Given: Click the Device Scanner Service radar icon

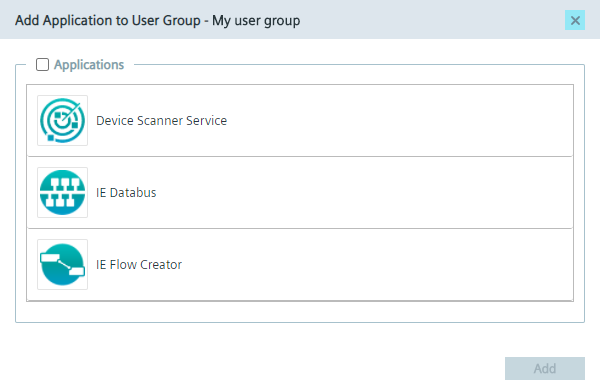Looking at the screenshot, I should pyautogui.click(x=62, y=121).
